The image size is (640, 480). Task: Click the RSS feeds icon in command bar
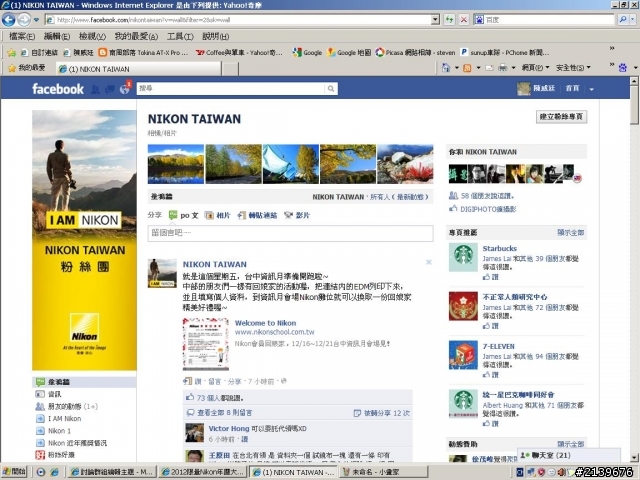click(x=467, y=68)
